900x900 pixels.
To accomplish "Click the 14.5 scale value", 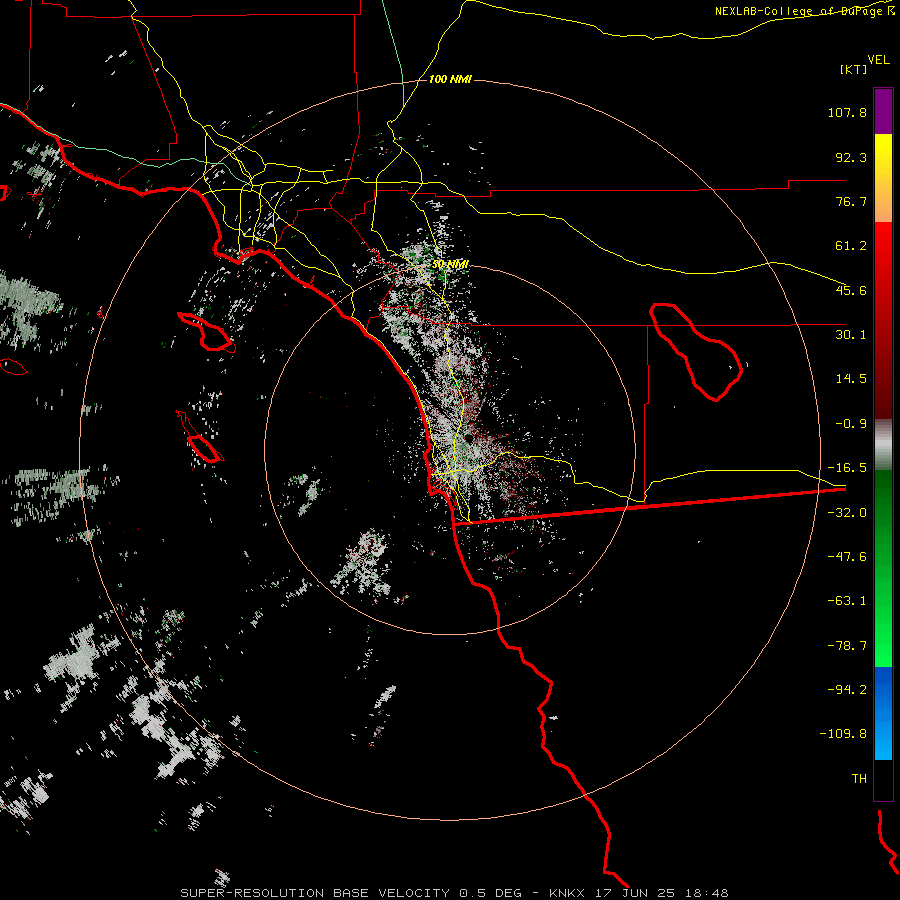I will 851,379.
